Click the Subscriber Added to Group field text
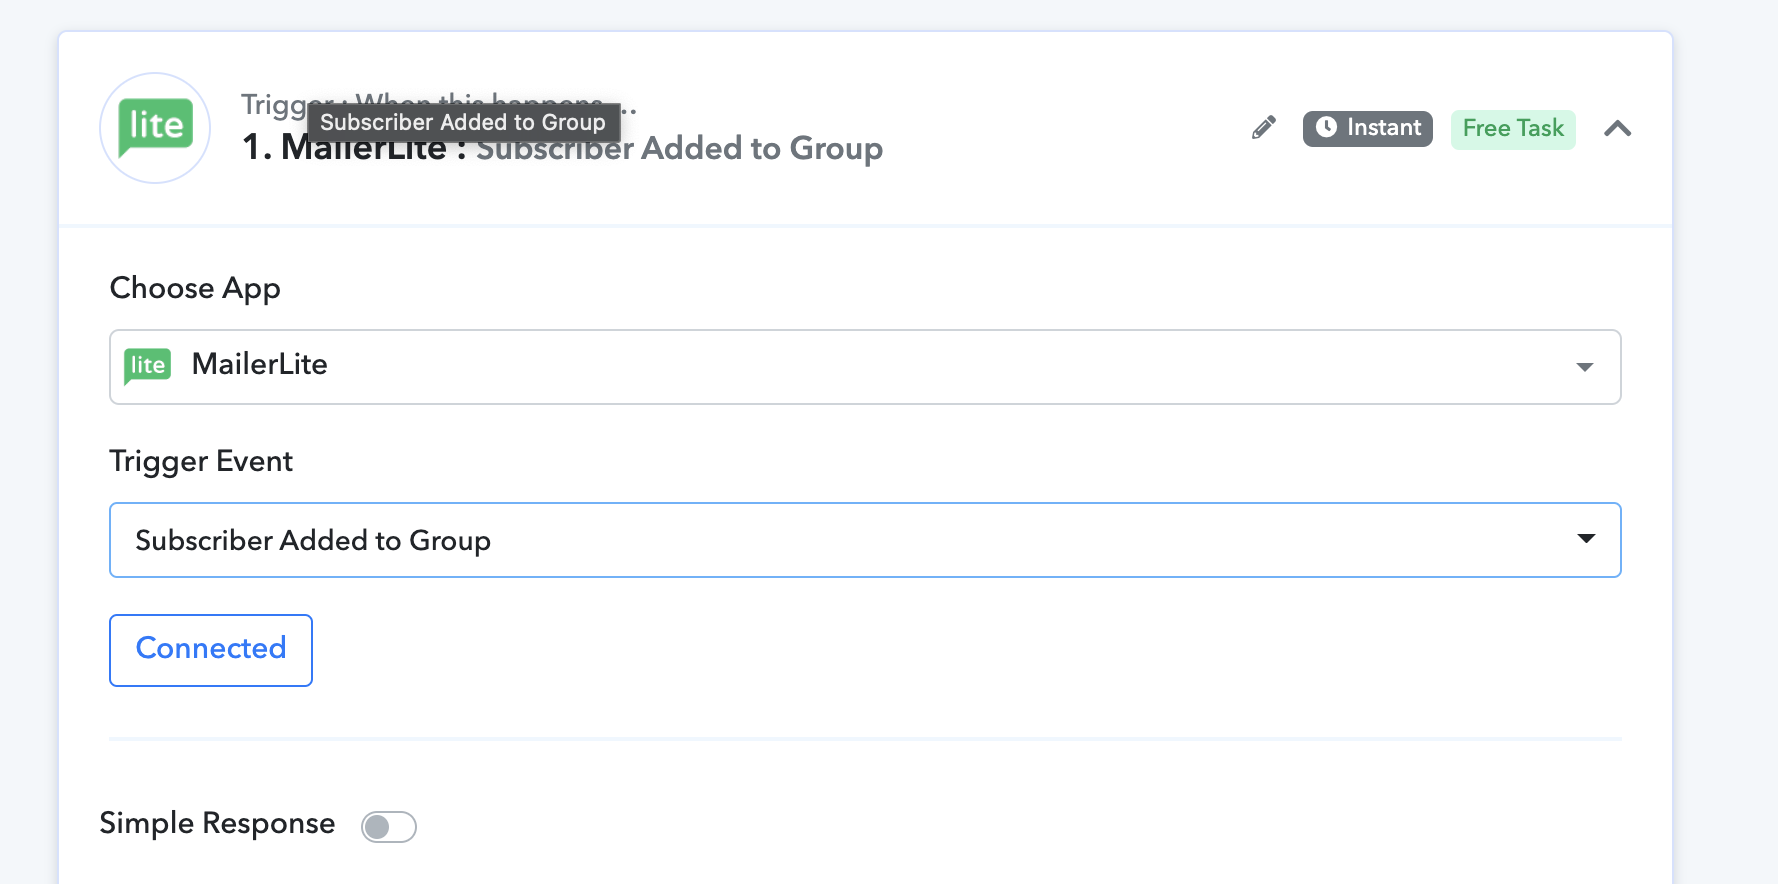This screenshot has height=884, width=1778. pyautogui.click(x=313, y=541)
